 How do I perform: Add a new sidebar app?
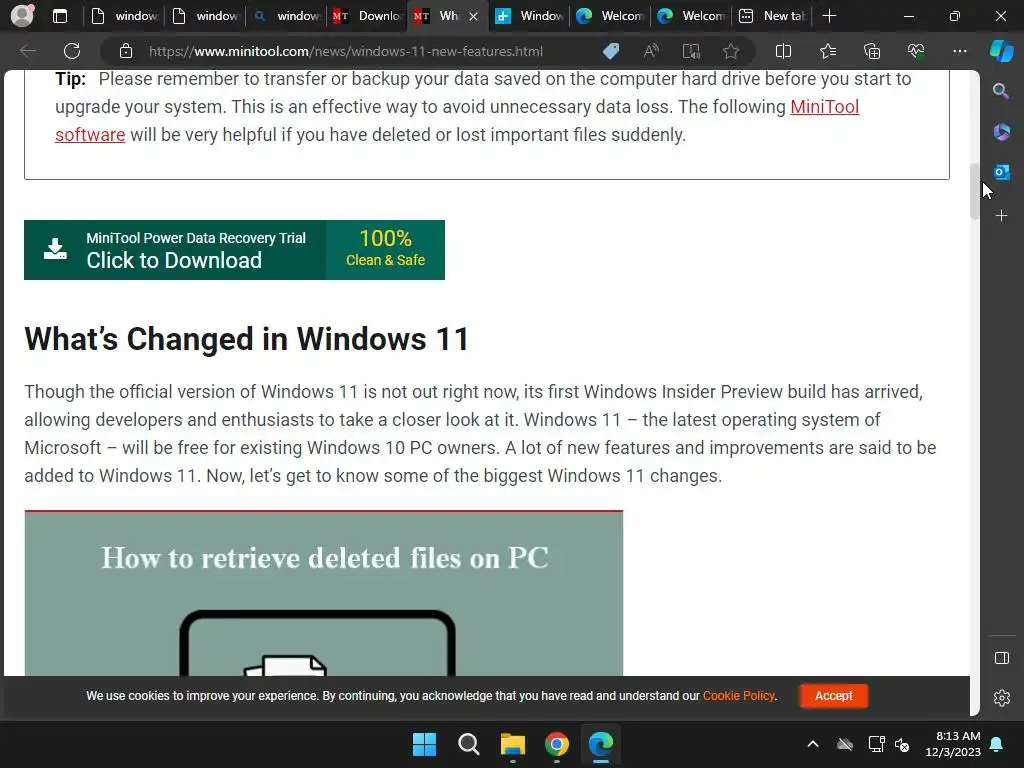tap(1001, 216)
